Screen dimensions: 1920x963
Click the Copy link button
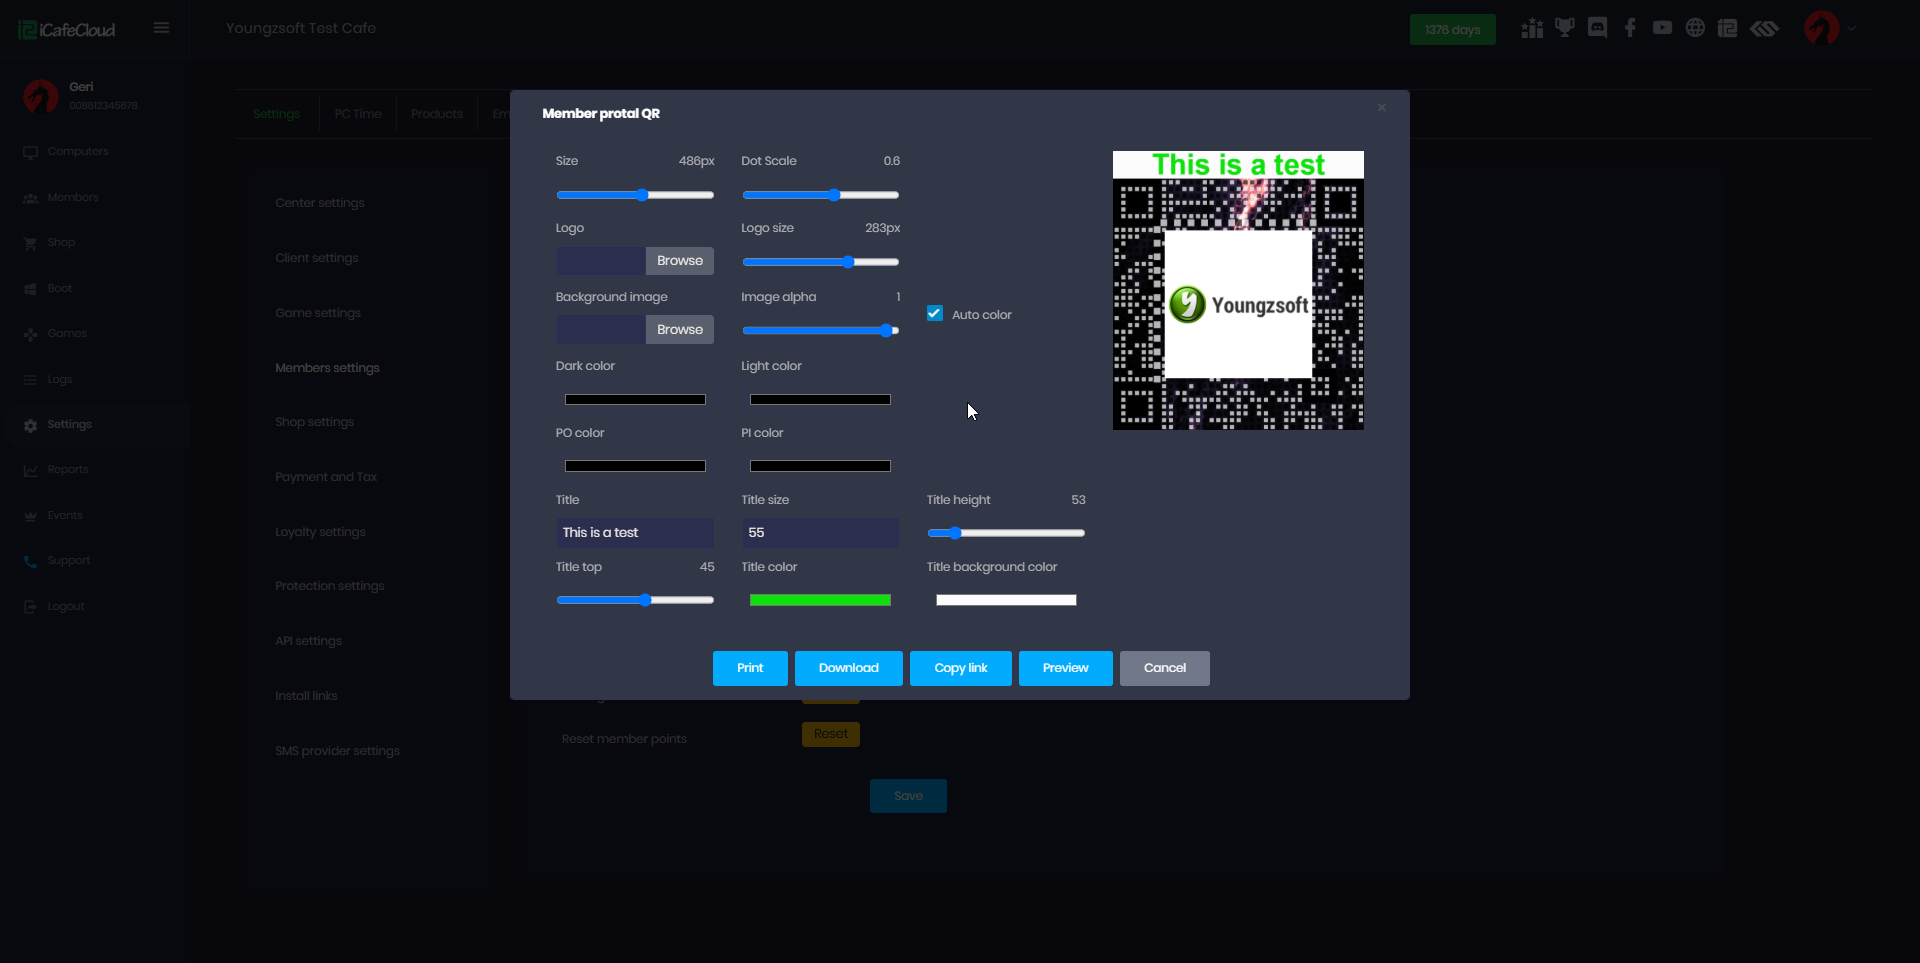click(961, 668)
